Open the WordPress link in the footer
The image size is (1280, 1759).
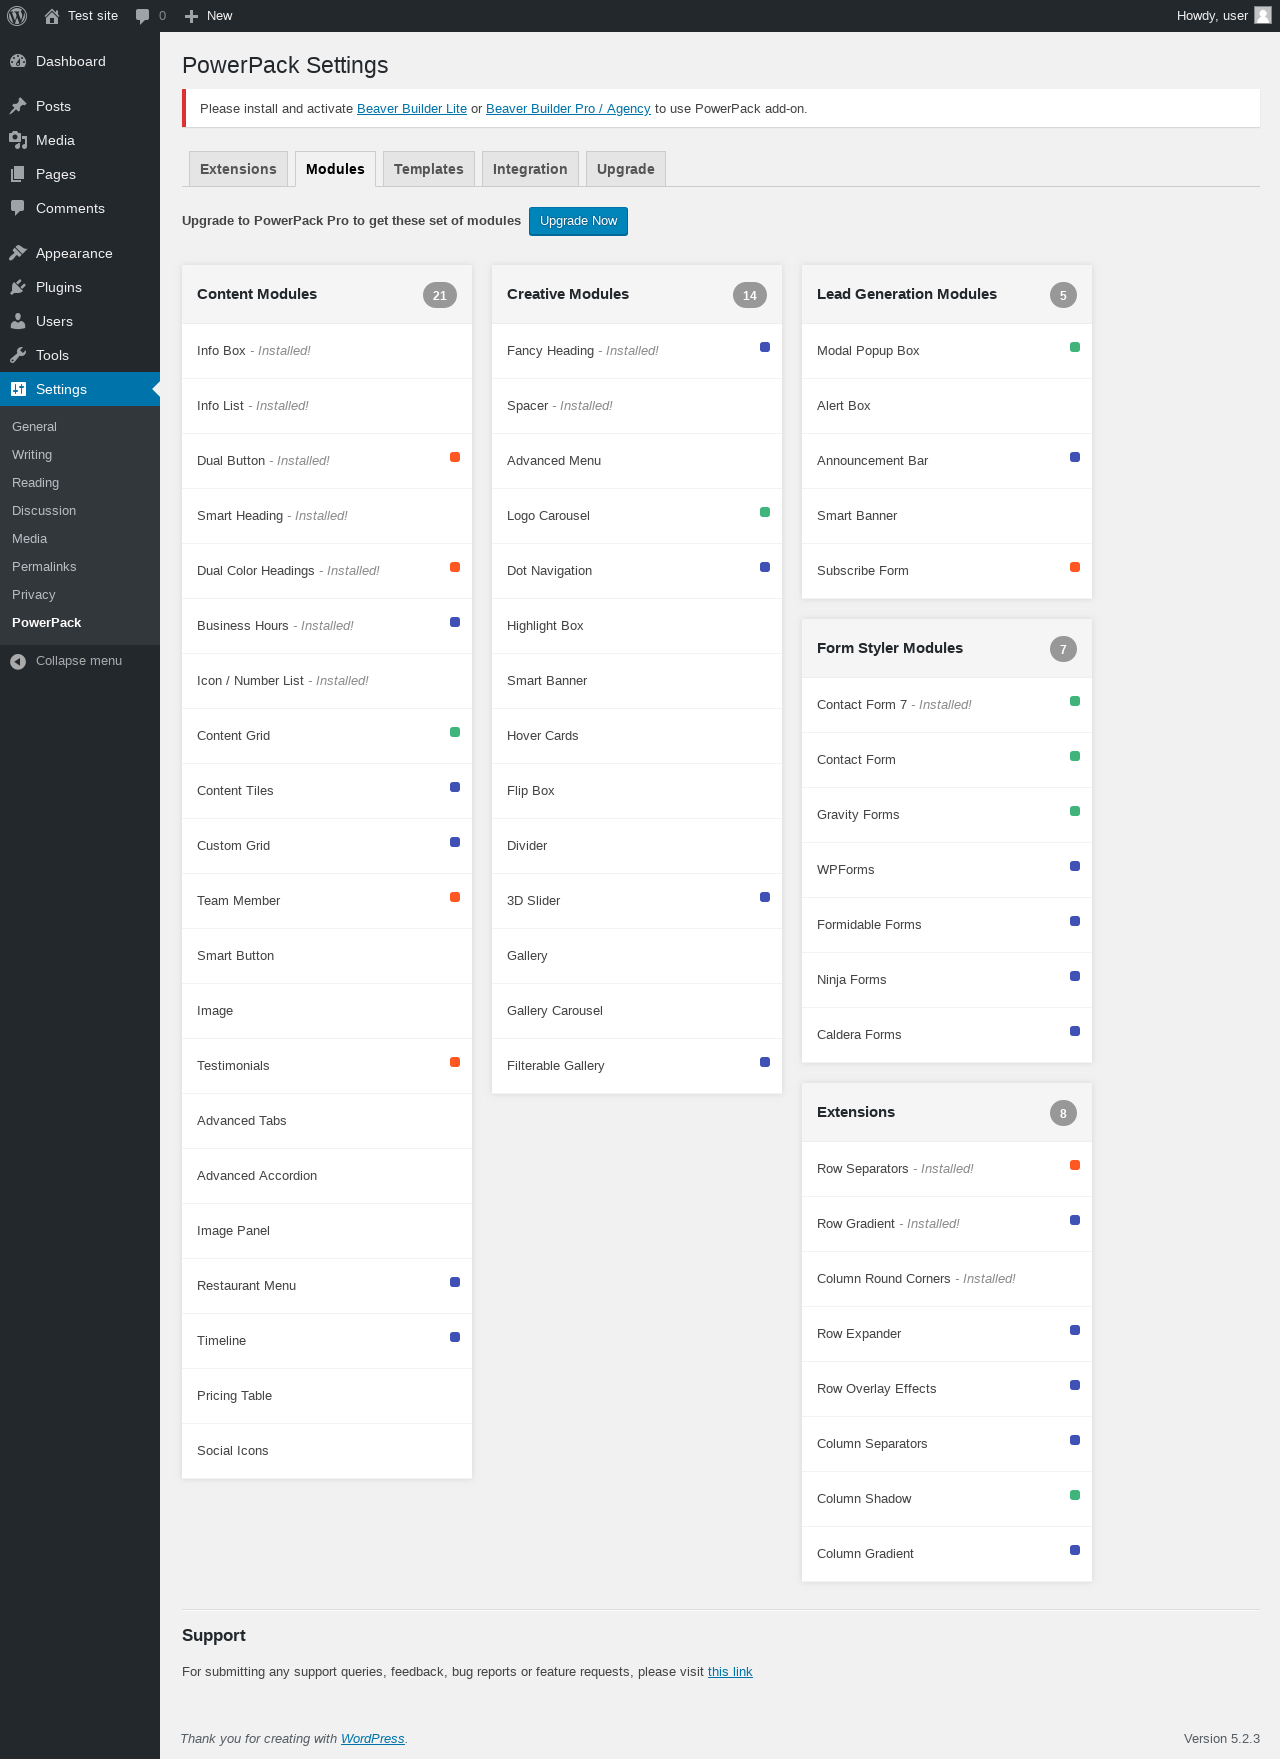point(373,1739)
